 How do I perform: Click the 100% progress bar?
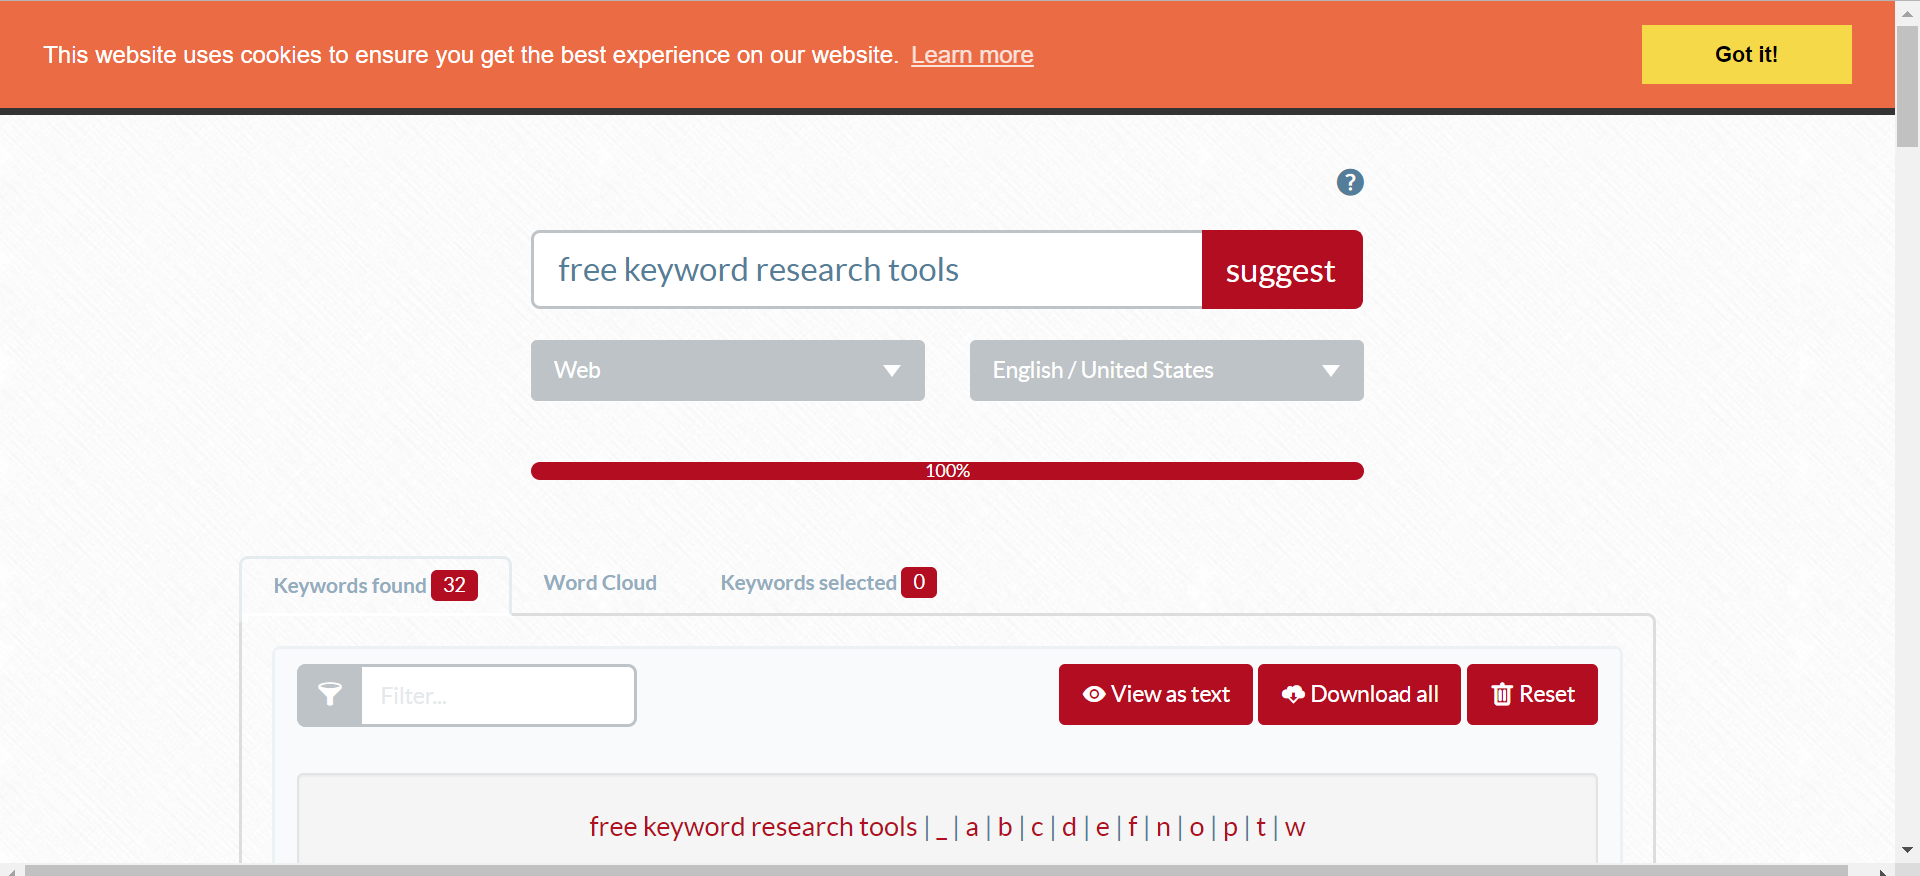pyautogui.click(x=947, y=471)
